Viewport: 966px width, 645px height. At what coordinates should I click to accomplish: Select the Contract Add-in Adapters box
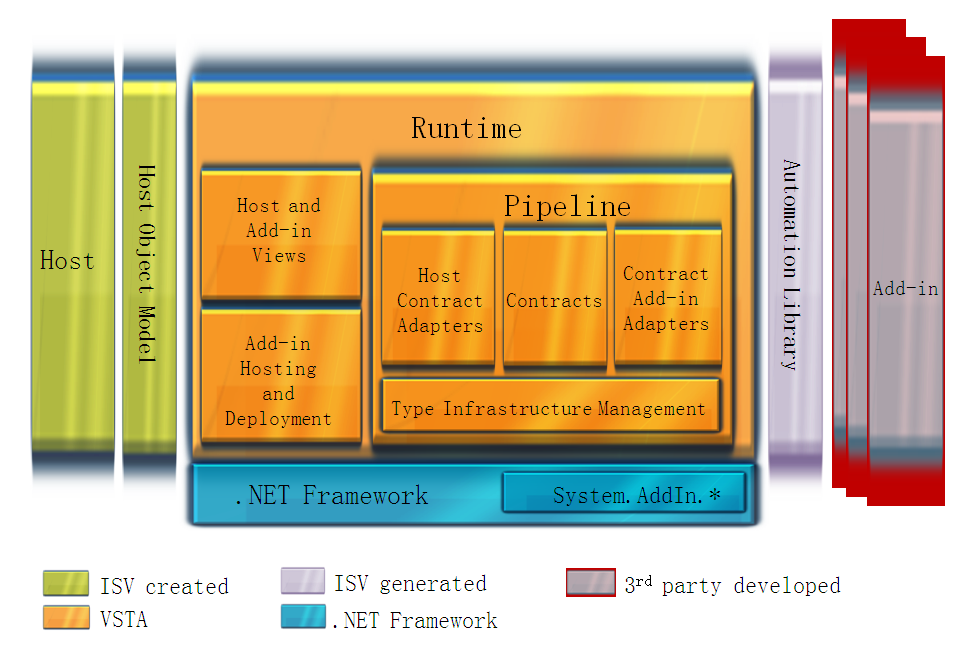click(668, 297)
